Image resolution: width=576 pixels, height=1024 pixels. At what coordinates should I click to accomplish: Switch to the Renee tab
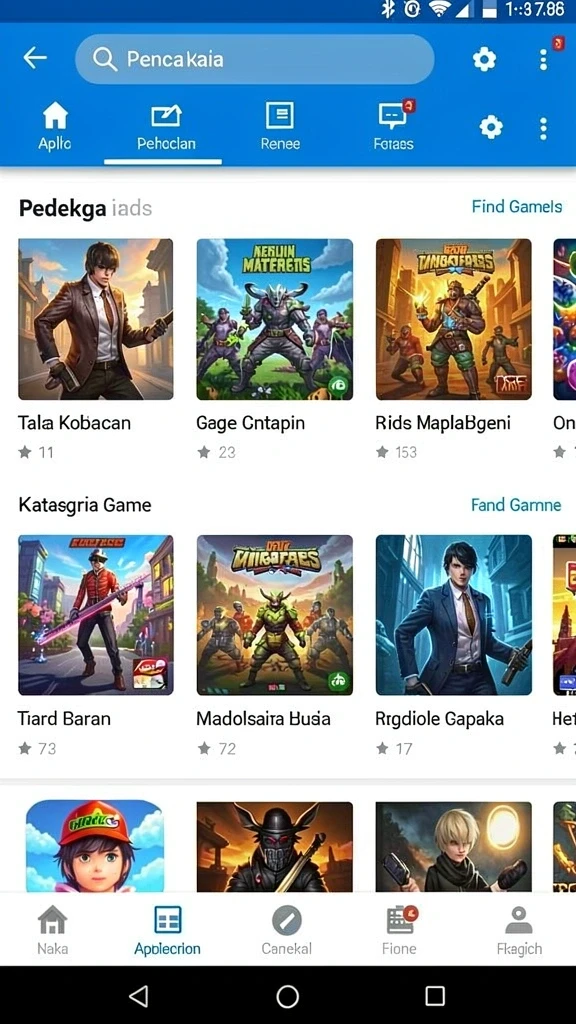(x=280, y=127)
